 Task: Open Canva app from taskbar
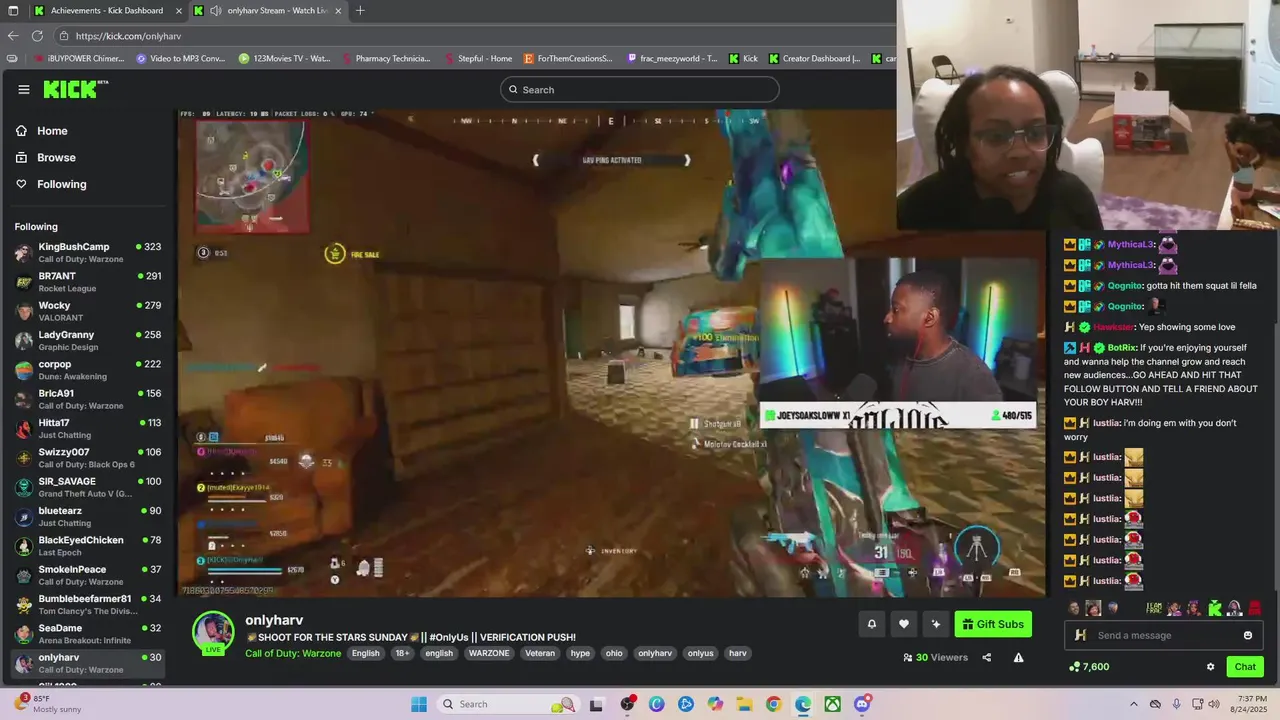656,704
